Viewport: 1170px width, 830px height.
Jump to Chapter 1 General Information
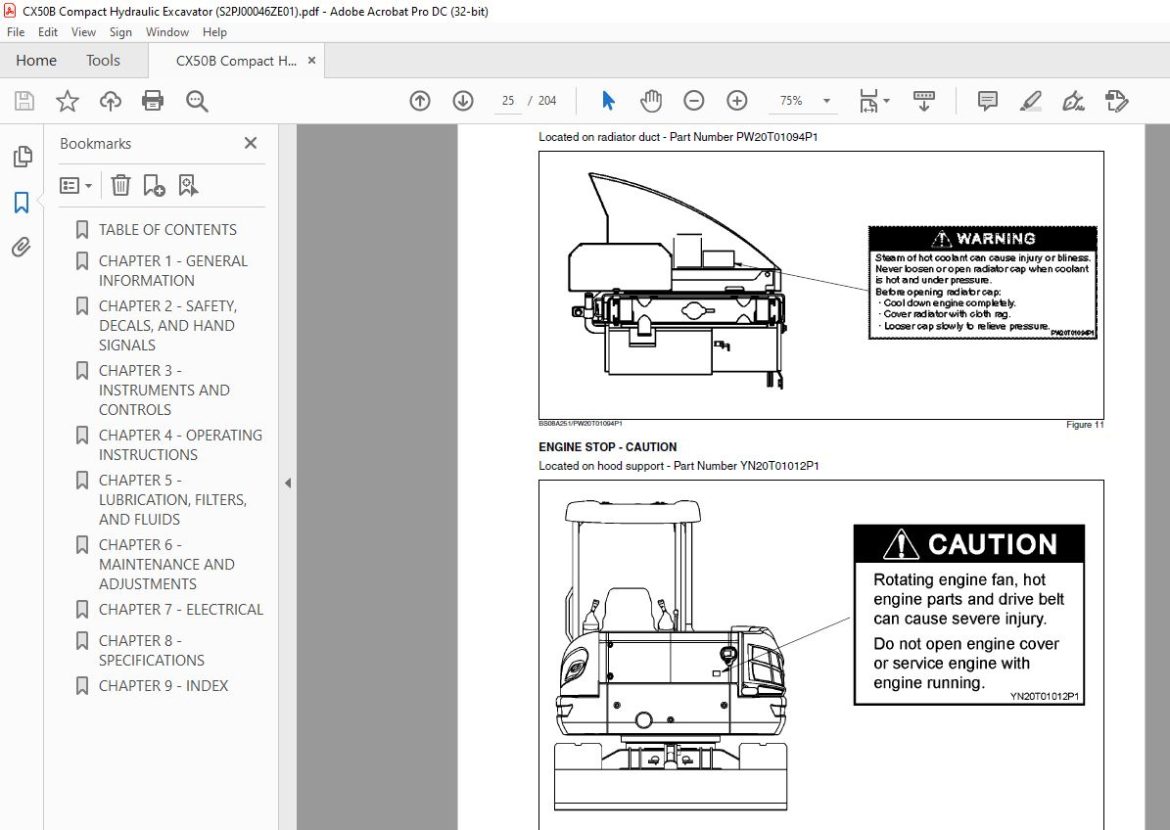click(173, 270)
